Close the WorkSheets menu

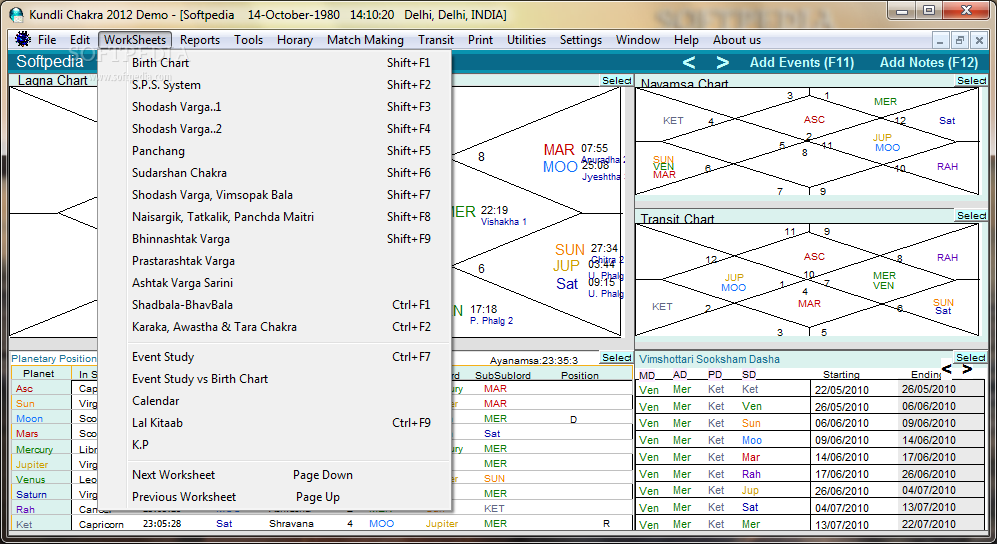point(135,39)
